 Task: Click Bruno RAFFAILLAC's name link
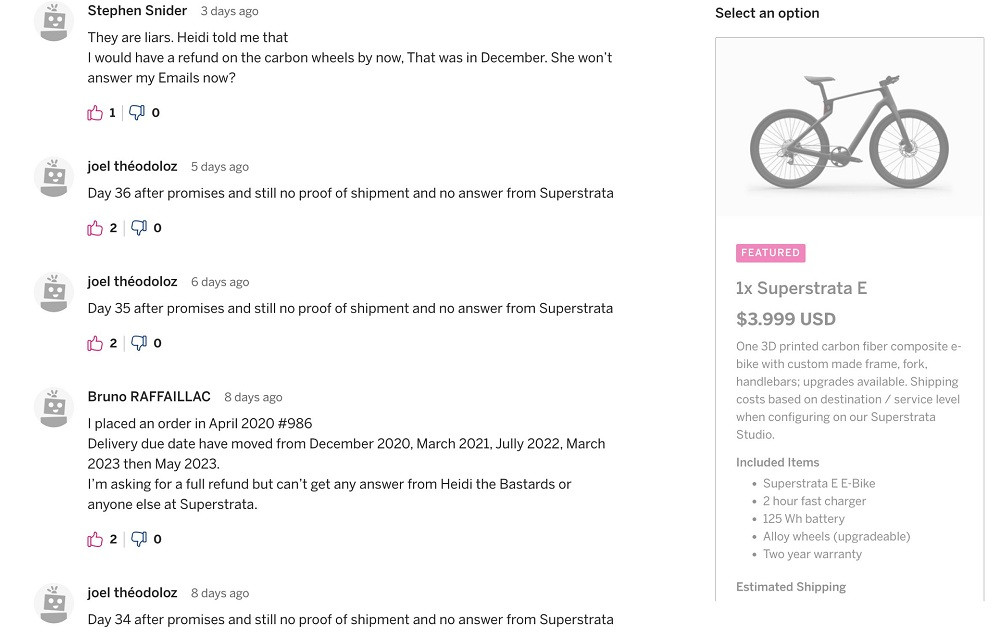click(149, 397)
